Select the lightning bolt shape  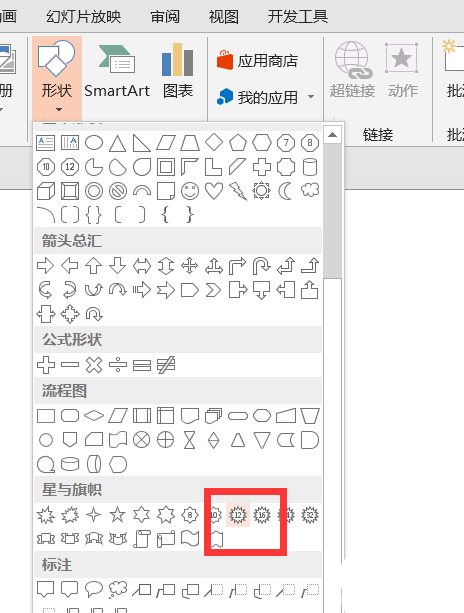pos(238,191)
